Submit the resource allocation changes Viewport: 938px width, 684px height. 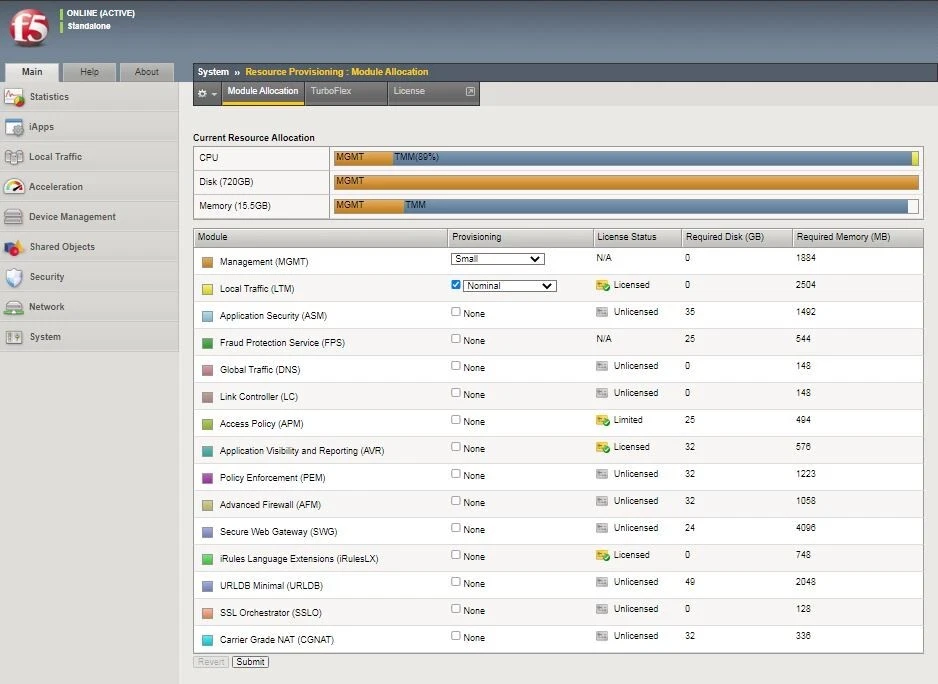coord(250,661)
